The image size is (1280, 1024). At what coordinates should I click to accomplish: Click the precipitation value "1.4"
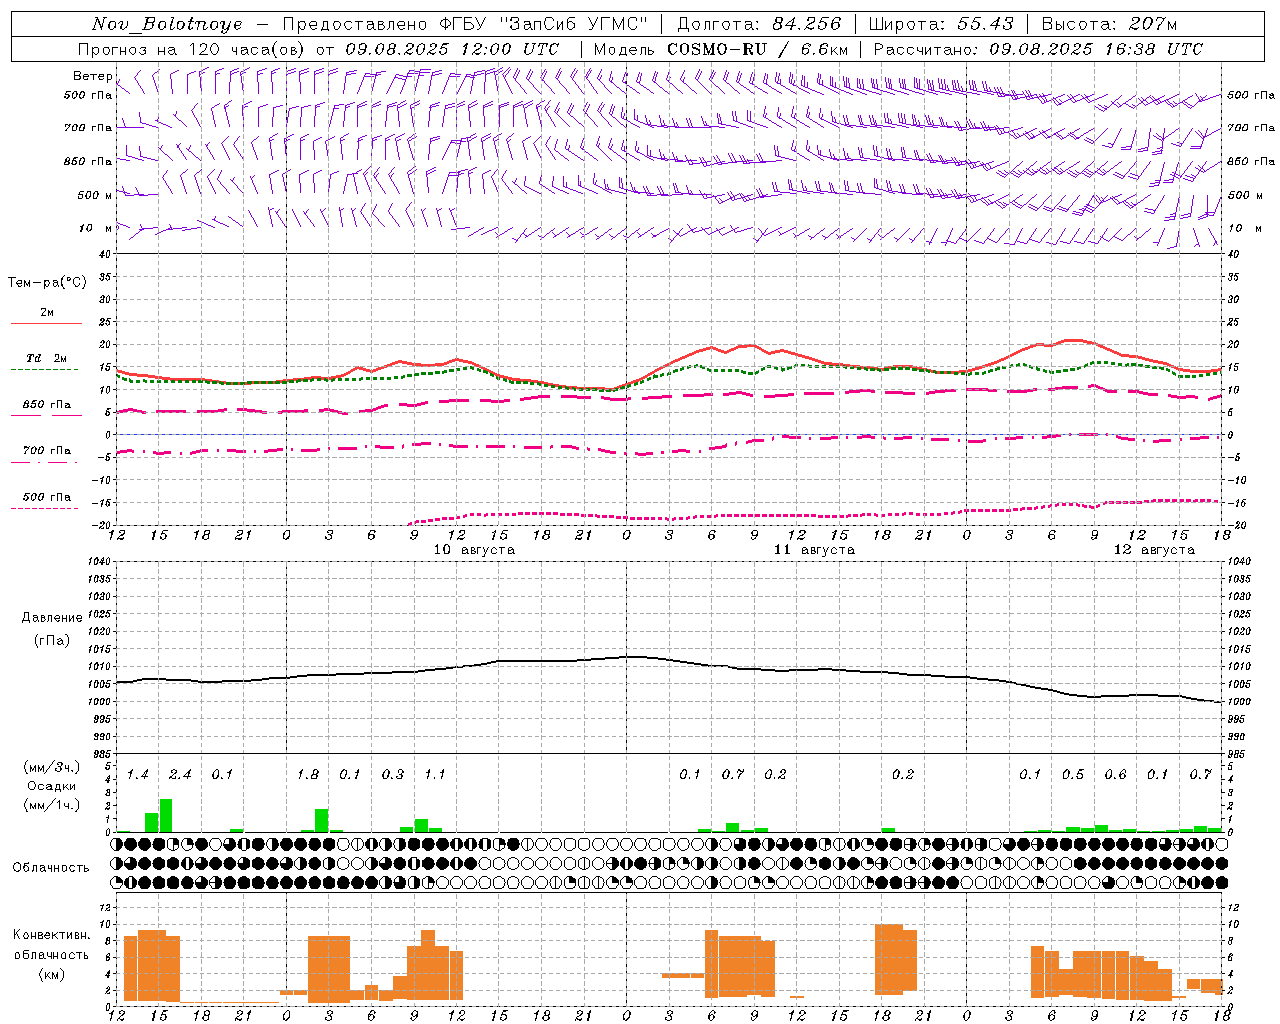(138, 775)
